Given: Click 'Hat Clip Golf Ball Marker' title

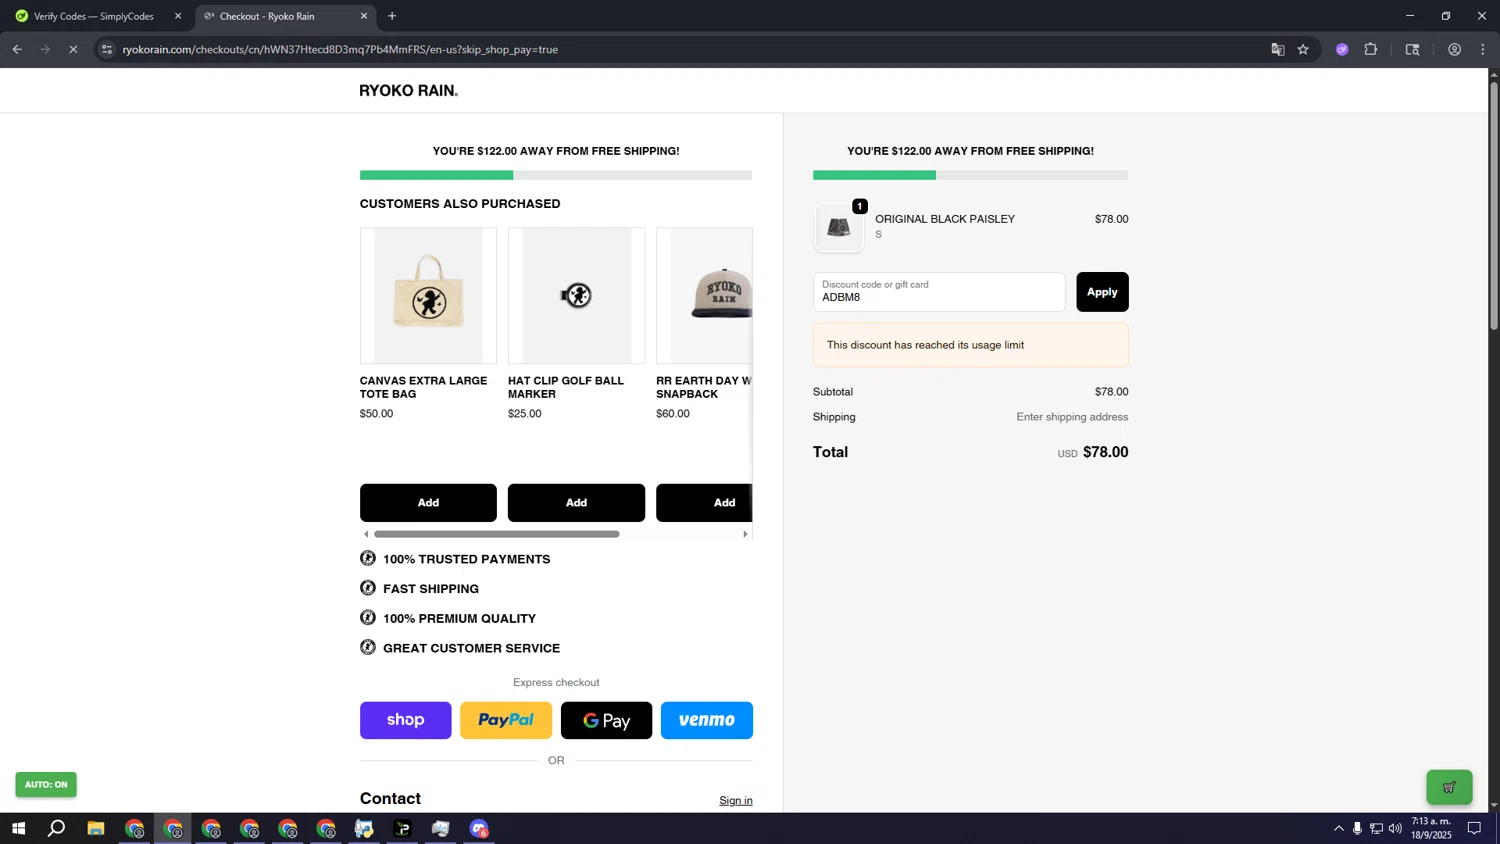Looking at the screenshot, I should coord(565,387).
